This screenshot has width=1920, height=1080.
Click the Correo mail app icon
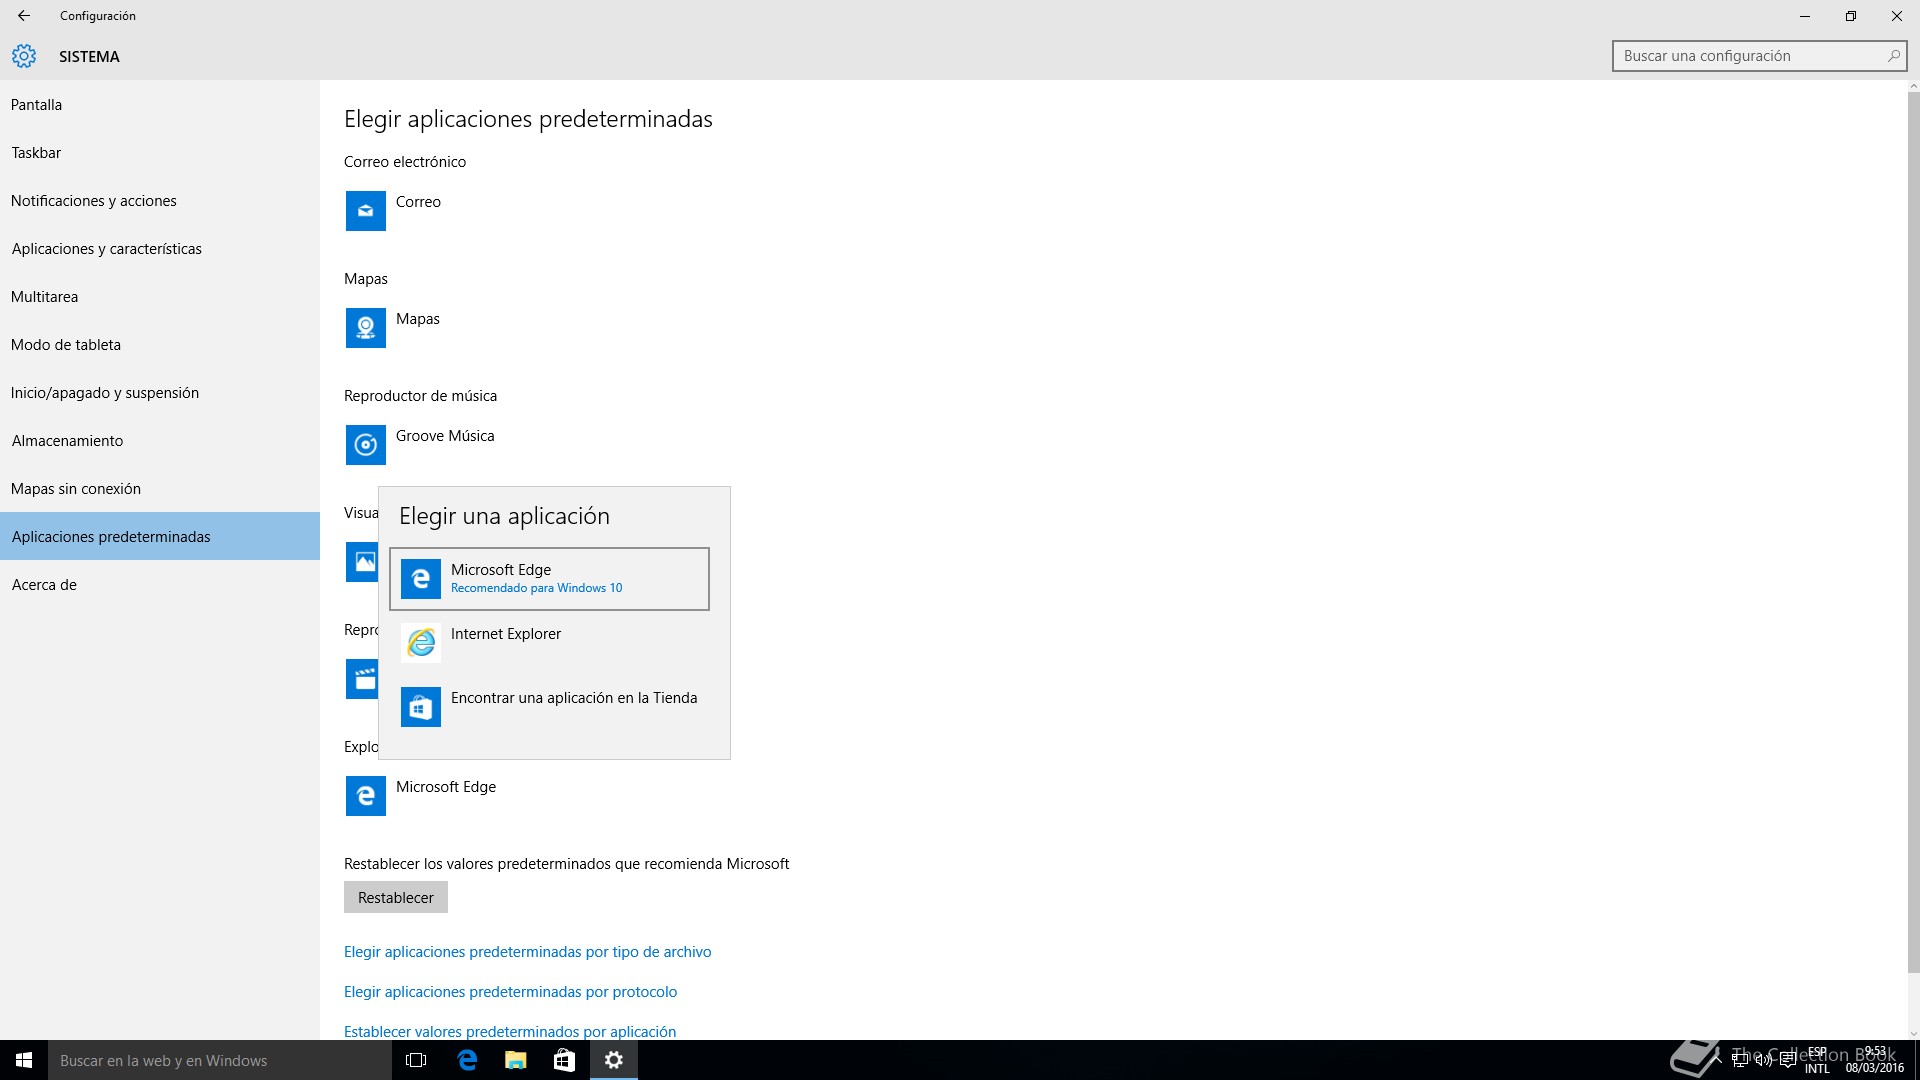click(x=366, y=211)
